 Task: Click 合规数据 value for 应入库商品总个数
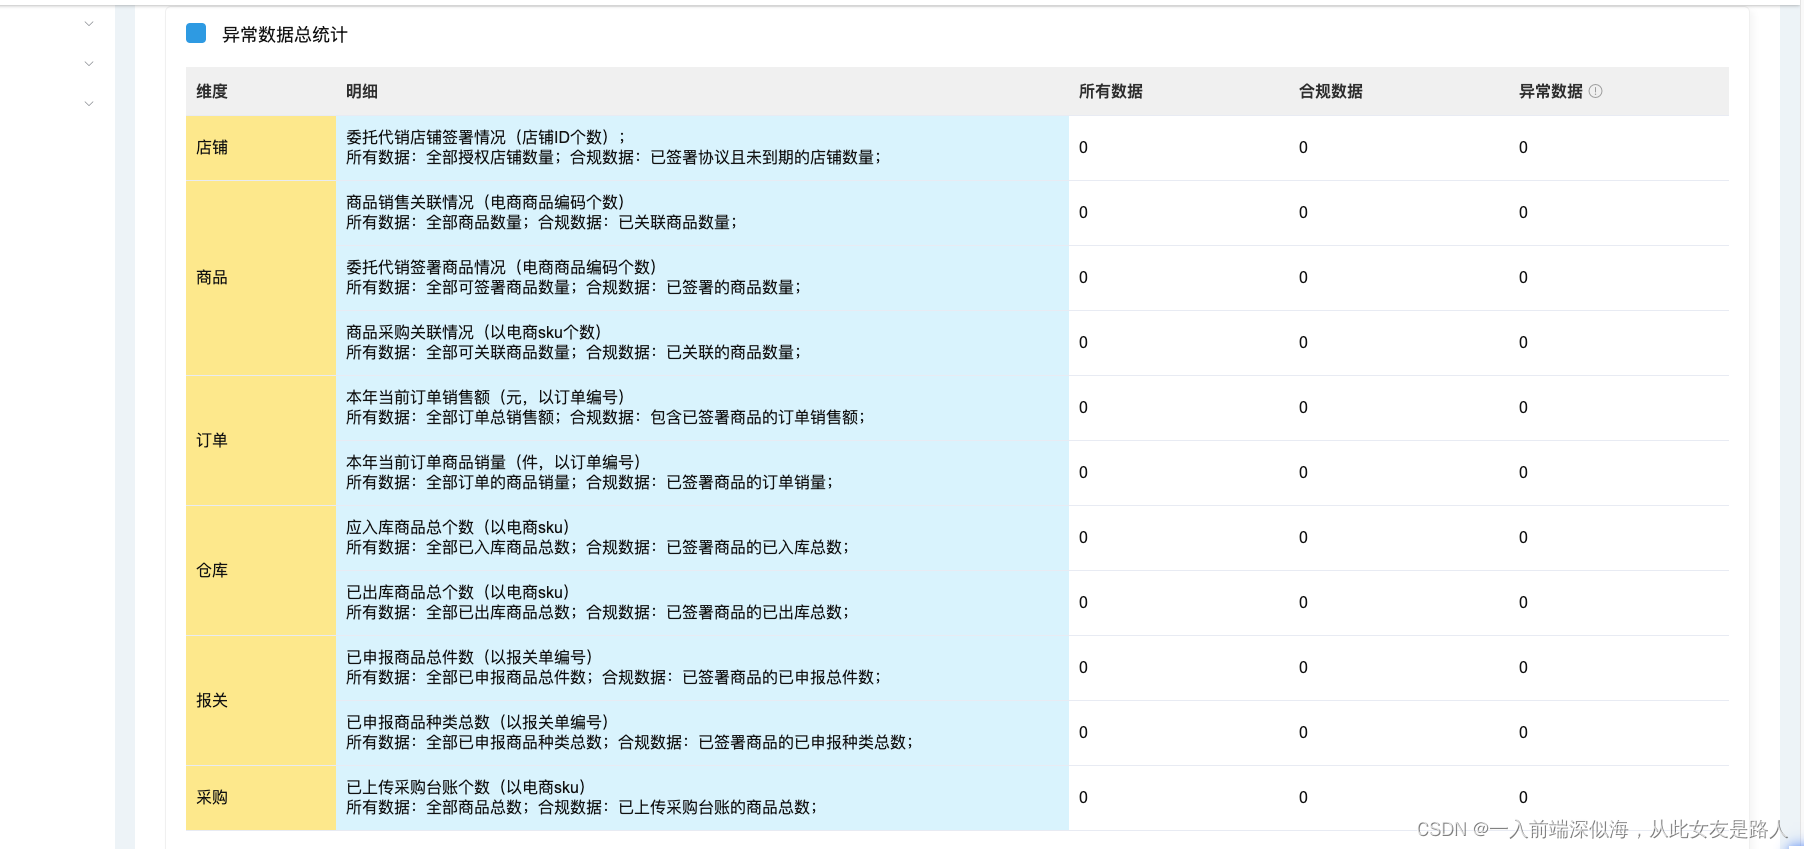click(x=1303, y=538)
